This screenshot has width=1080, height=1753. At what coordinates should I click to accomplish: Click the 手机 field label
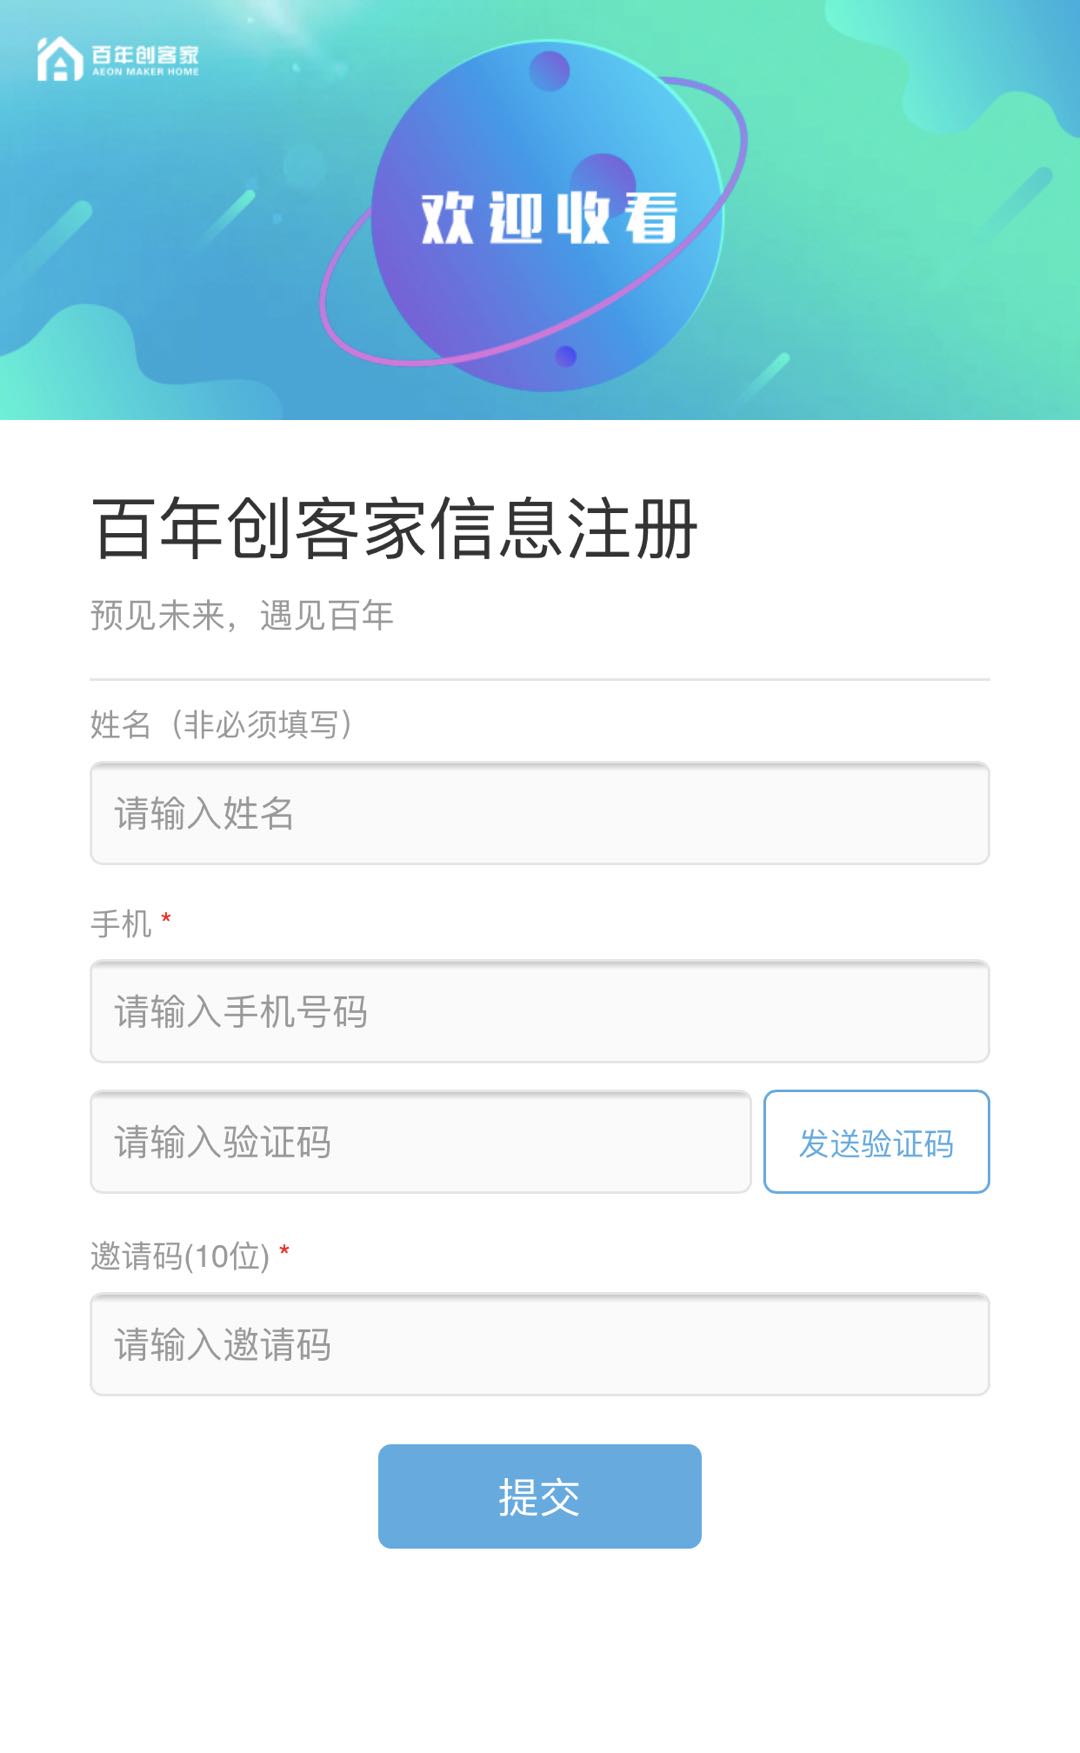click(x=121, y=923)
